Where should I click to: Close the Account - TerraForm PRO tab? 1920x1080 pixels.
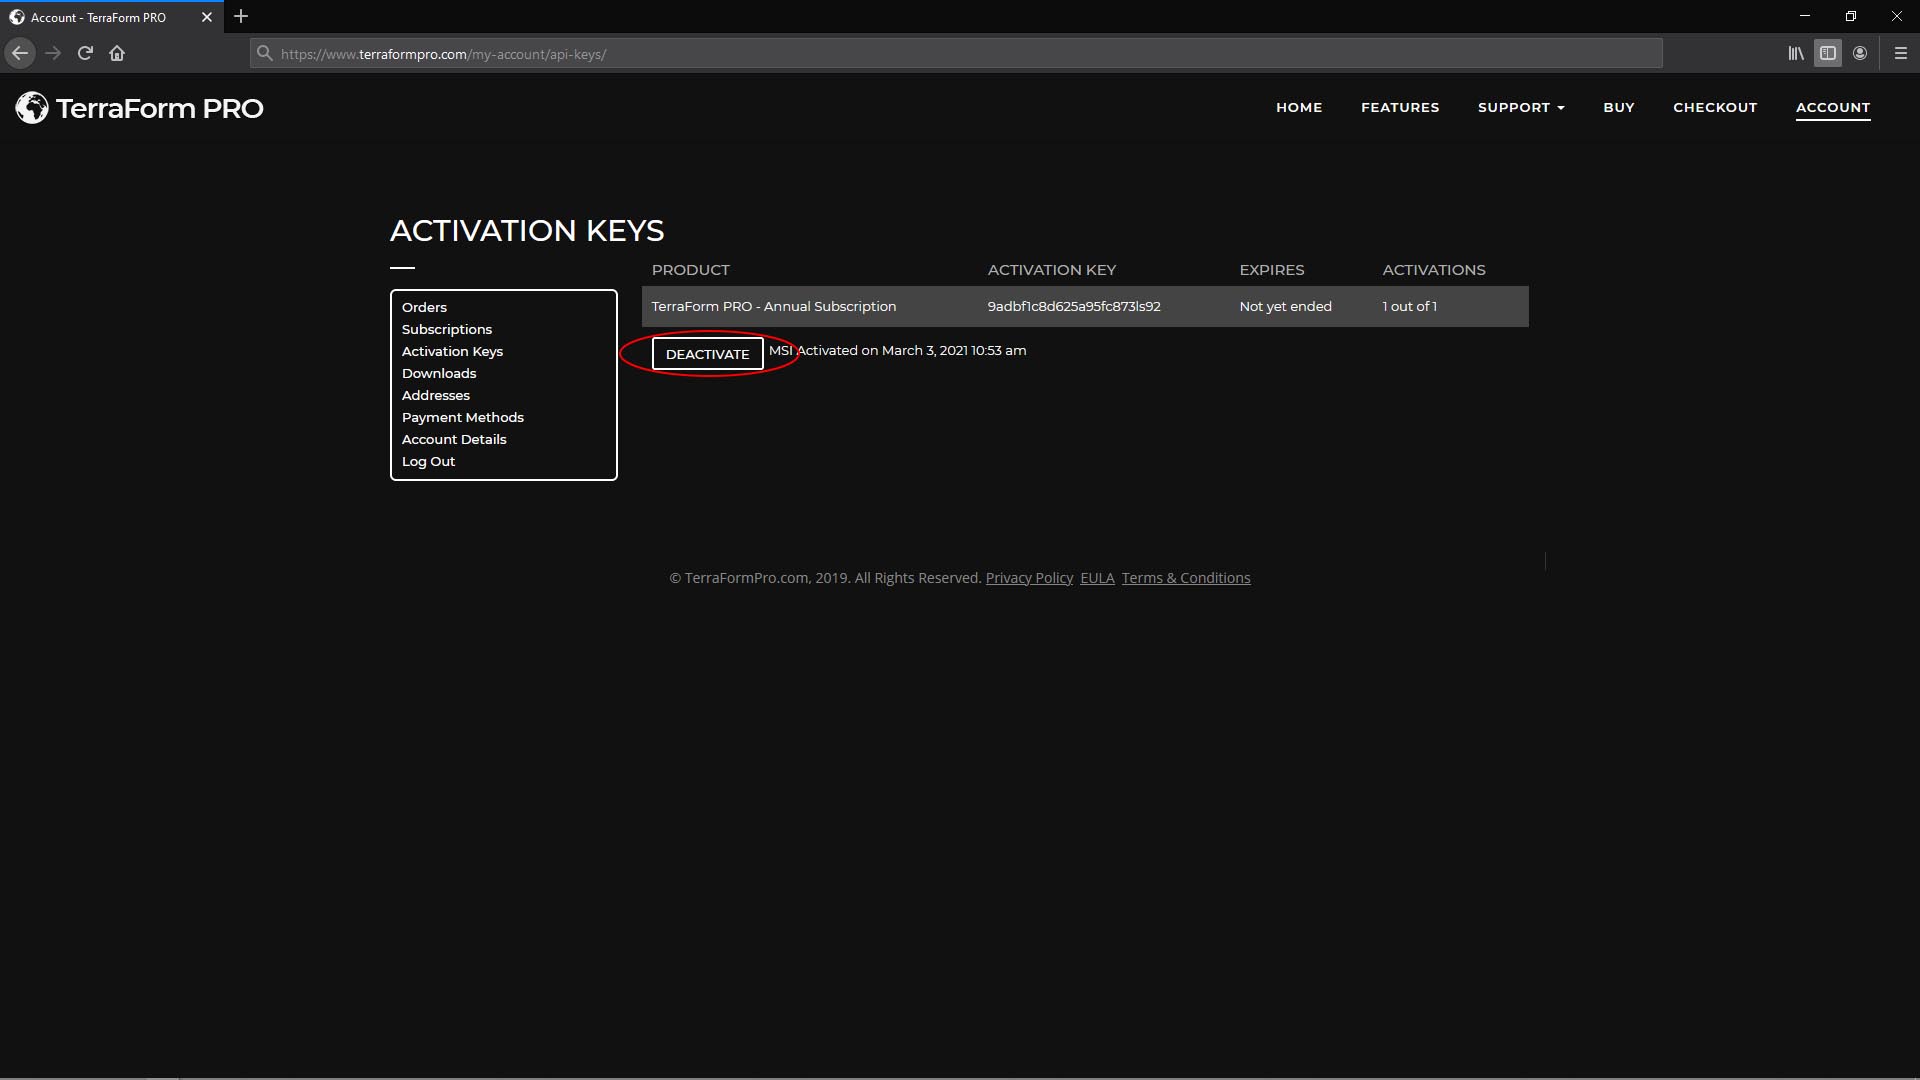pyautogui.click(x=207, y=17)
